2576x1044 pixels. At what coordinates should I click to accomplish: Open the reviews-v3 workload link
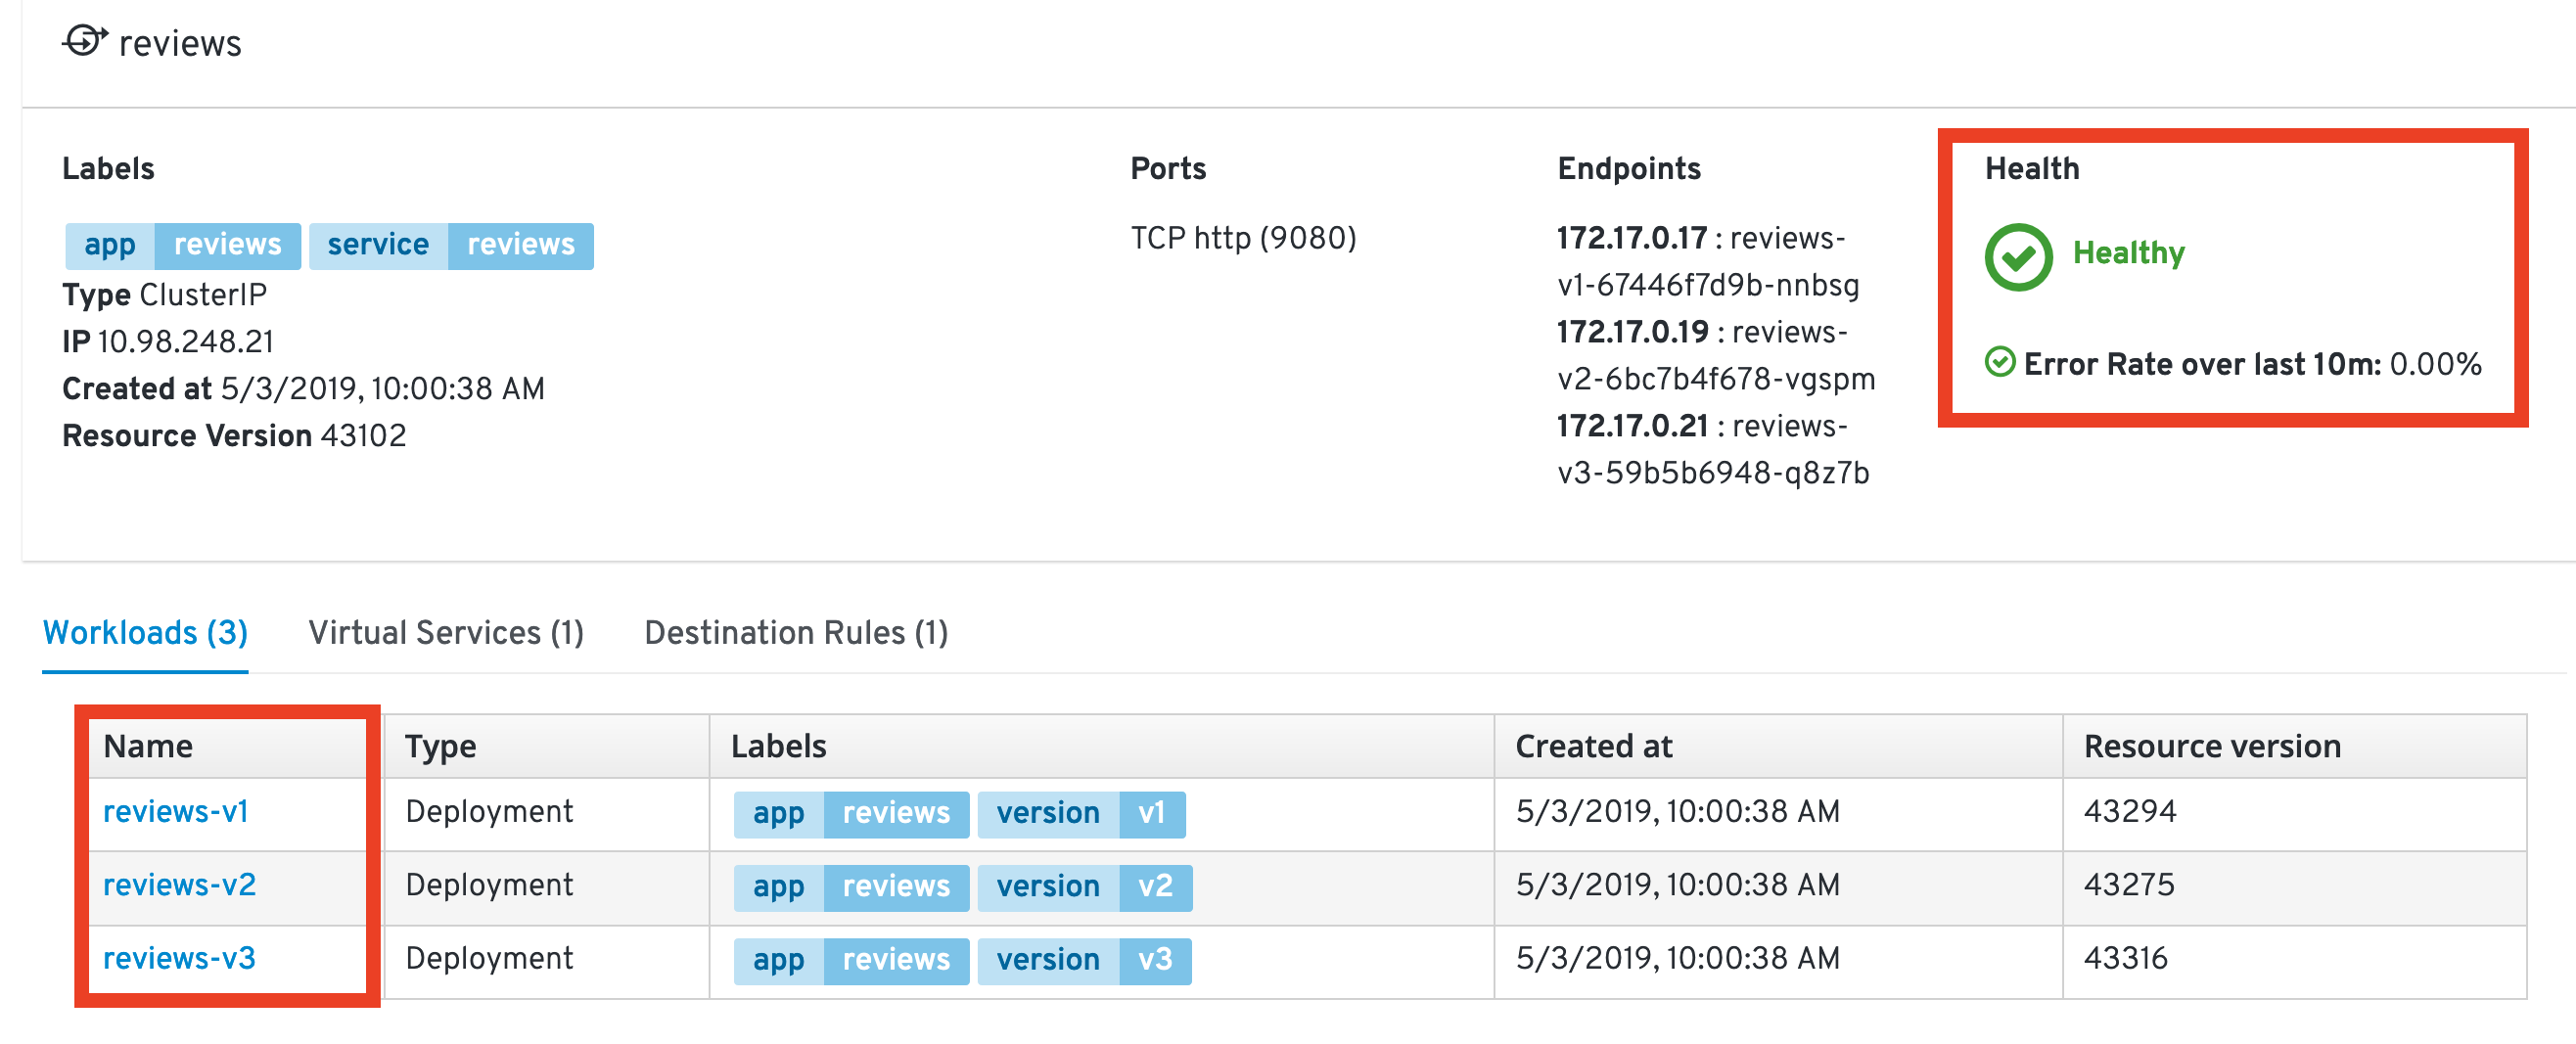pyautogui.click(x=179, y=958)
